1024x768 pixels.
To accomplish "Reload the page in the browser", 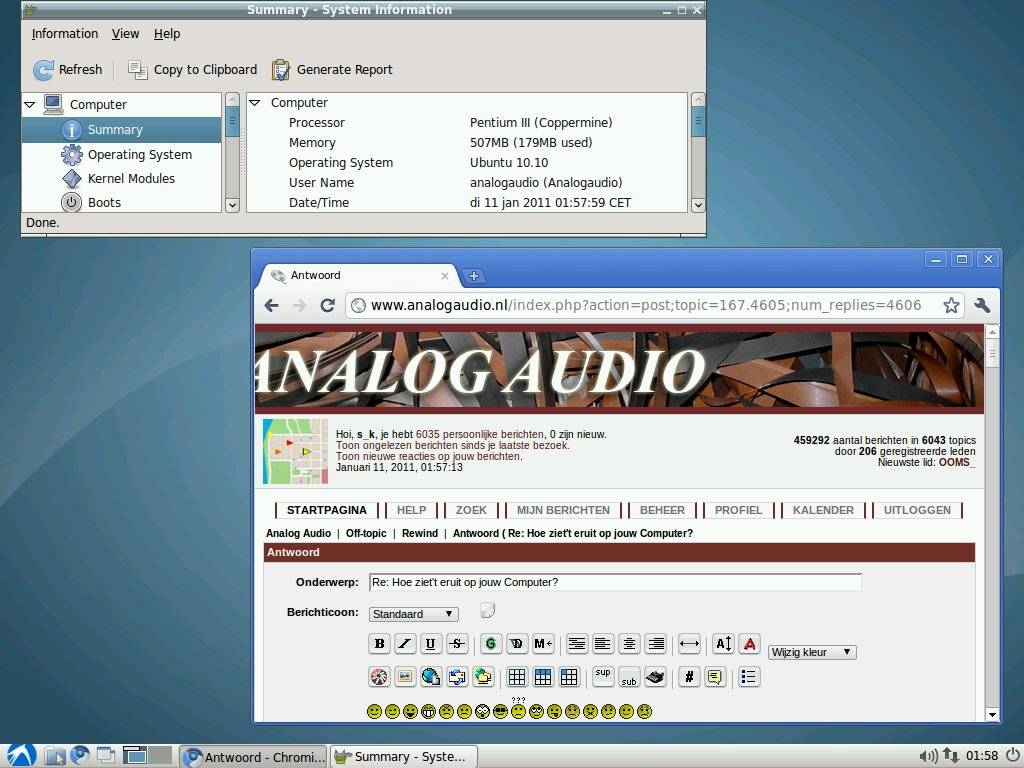I will 327,305.
